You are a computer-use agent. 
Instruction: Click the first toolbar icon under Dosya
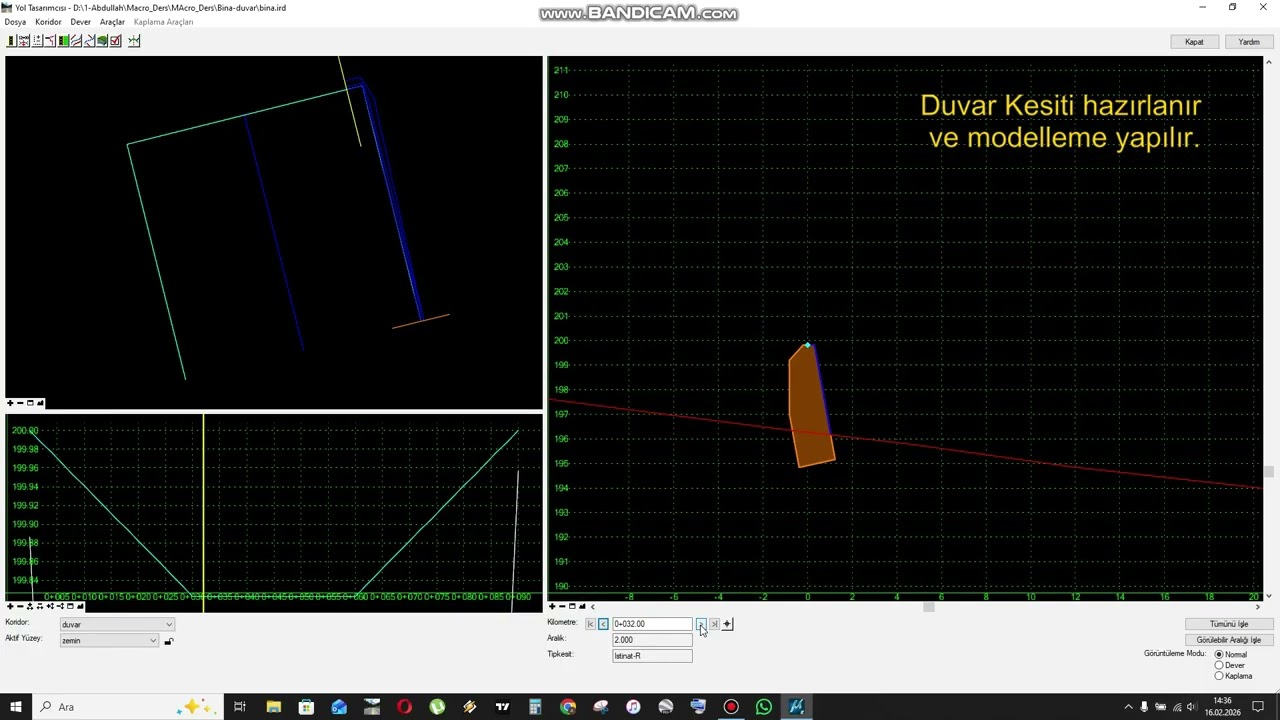pos(11,41)
